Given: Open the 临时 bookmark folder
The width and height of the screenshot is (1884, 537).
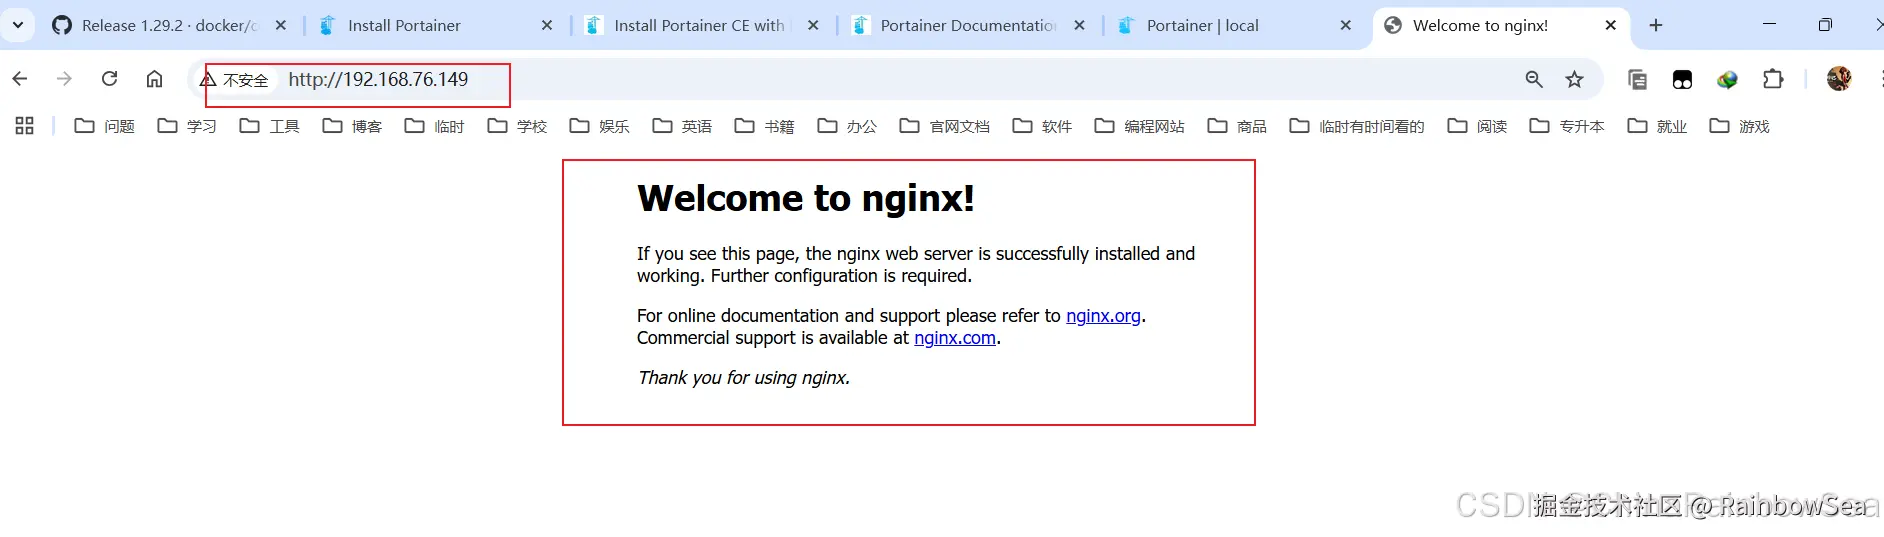Looking at the screenshot, I should point(435,126).
